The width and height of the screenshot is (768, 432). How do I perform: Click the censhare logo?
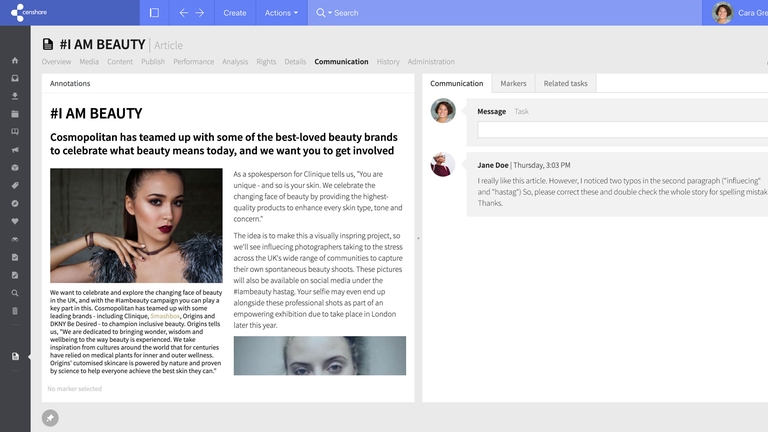tap(29, 13)
